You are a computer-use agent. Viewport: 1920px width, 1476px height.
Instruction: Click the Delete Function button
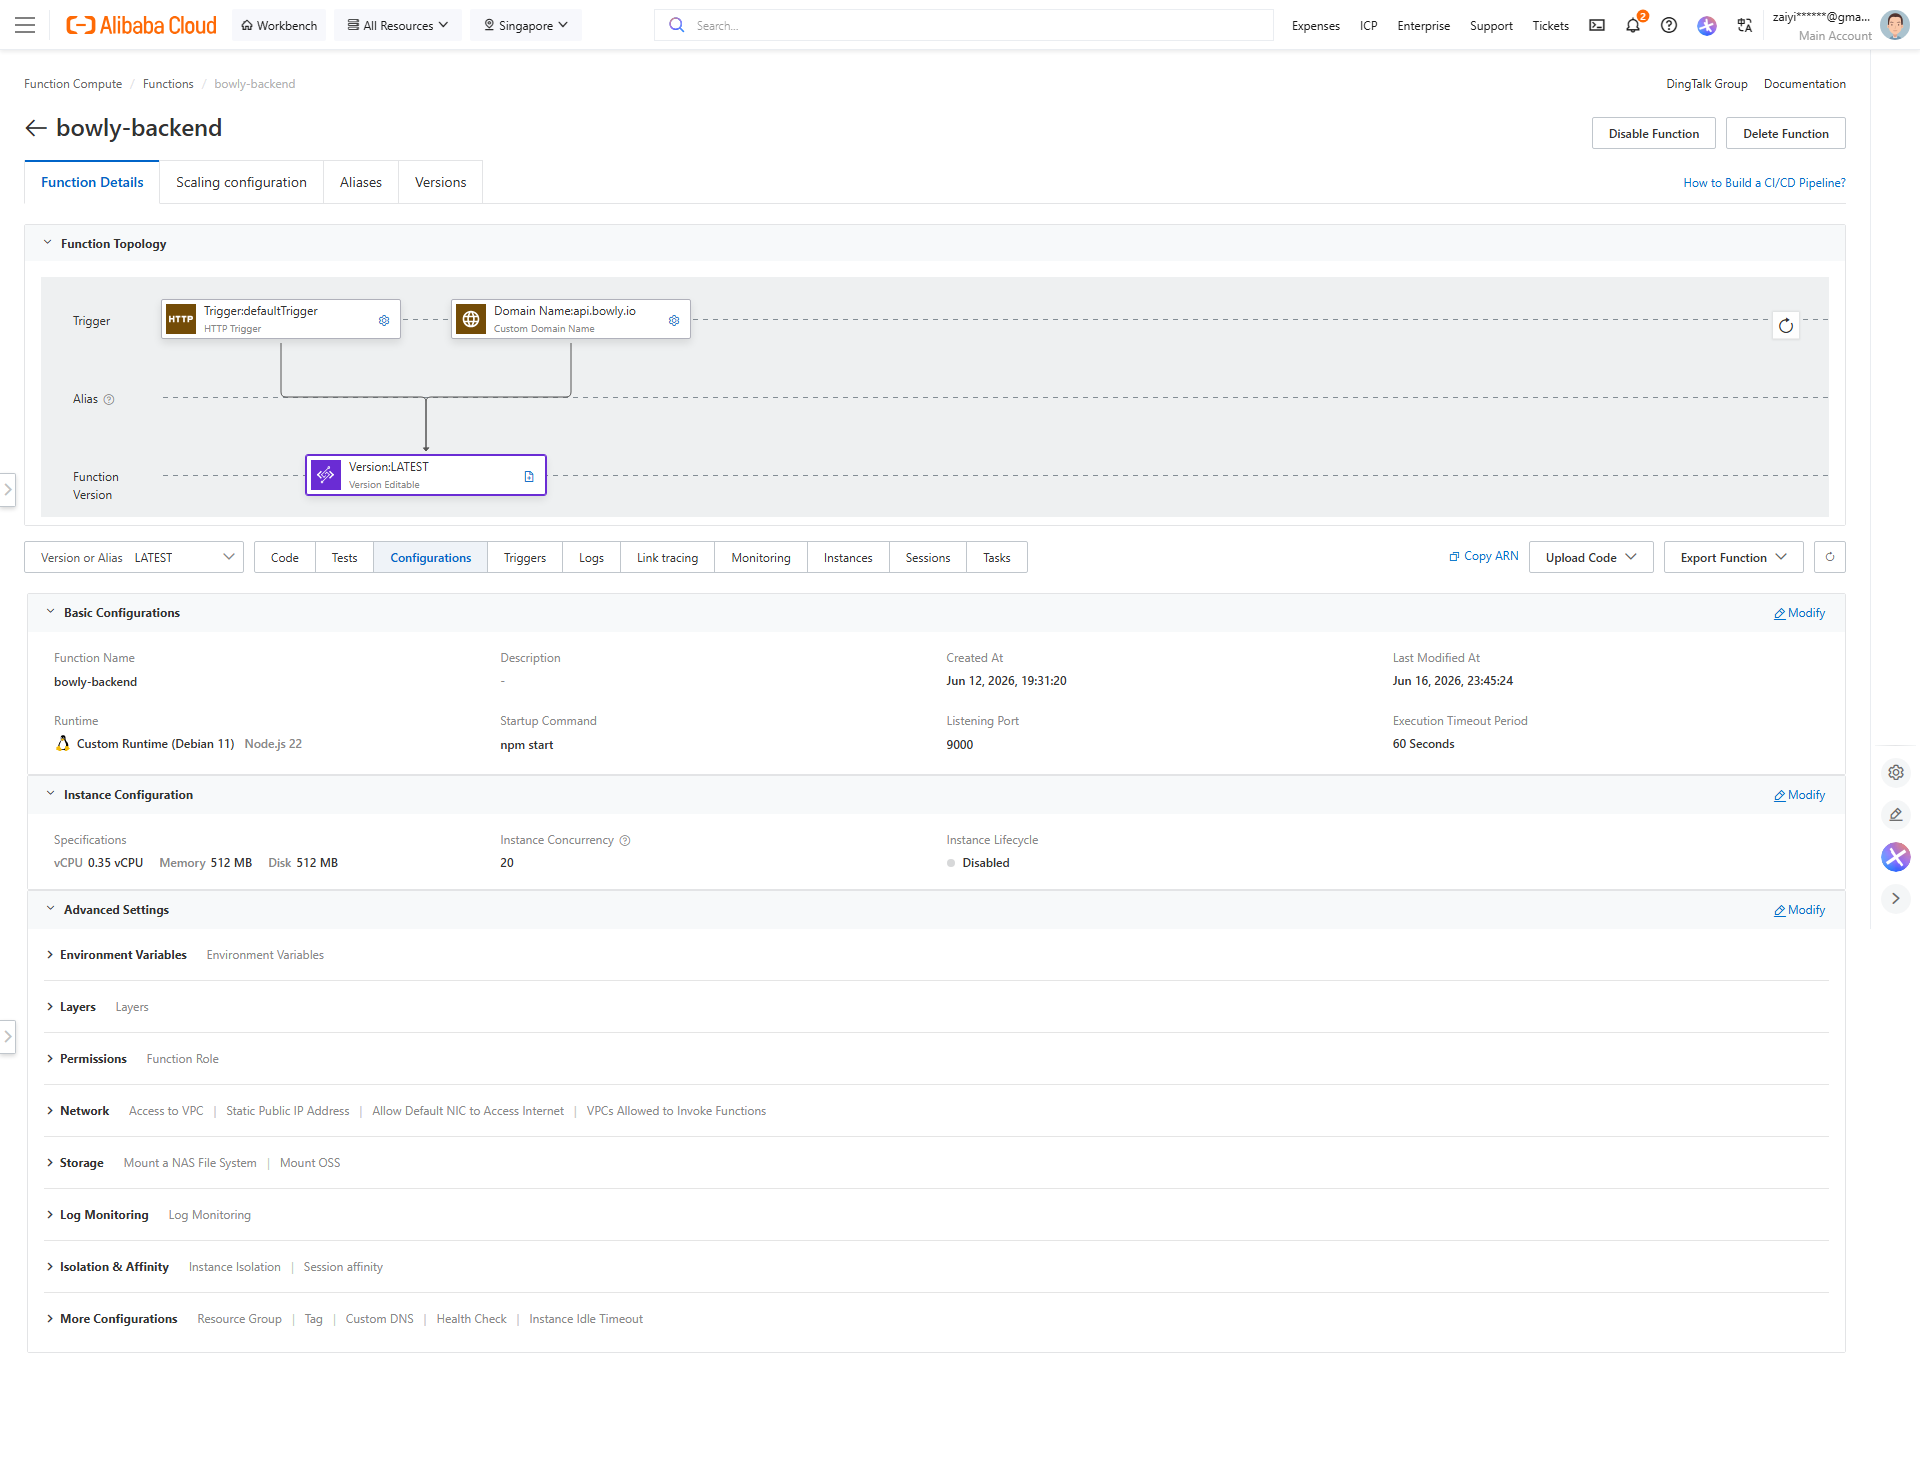click(x=1786, y=133)
